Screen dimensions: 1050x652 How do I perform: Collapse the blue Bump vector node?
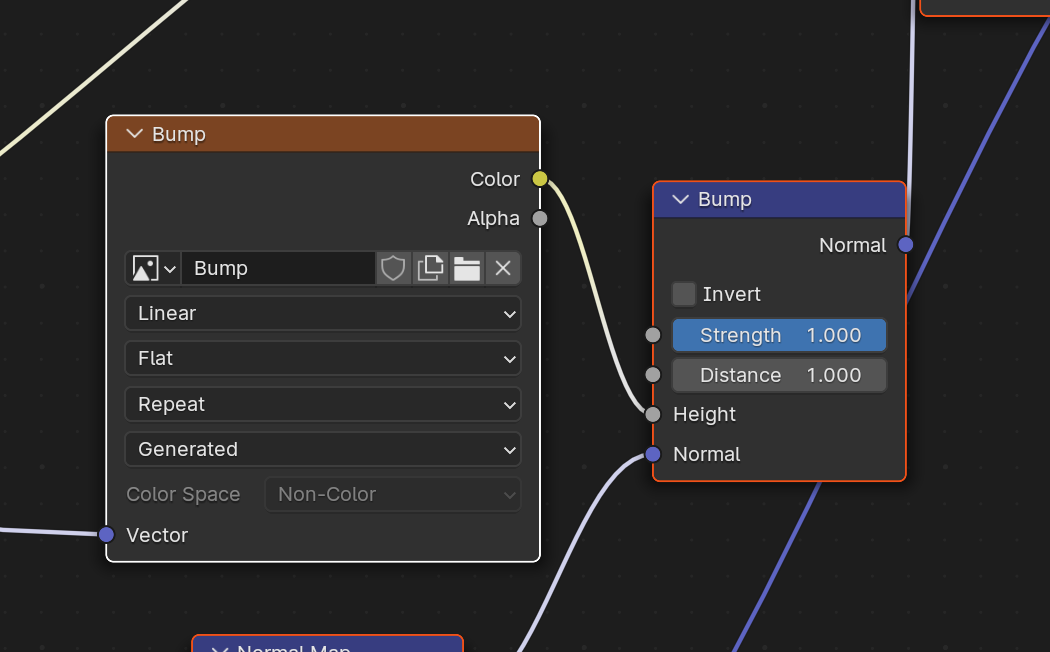click(x=680, y=199)
